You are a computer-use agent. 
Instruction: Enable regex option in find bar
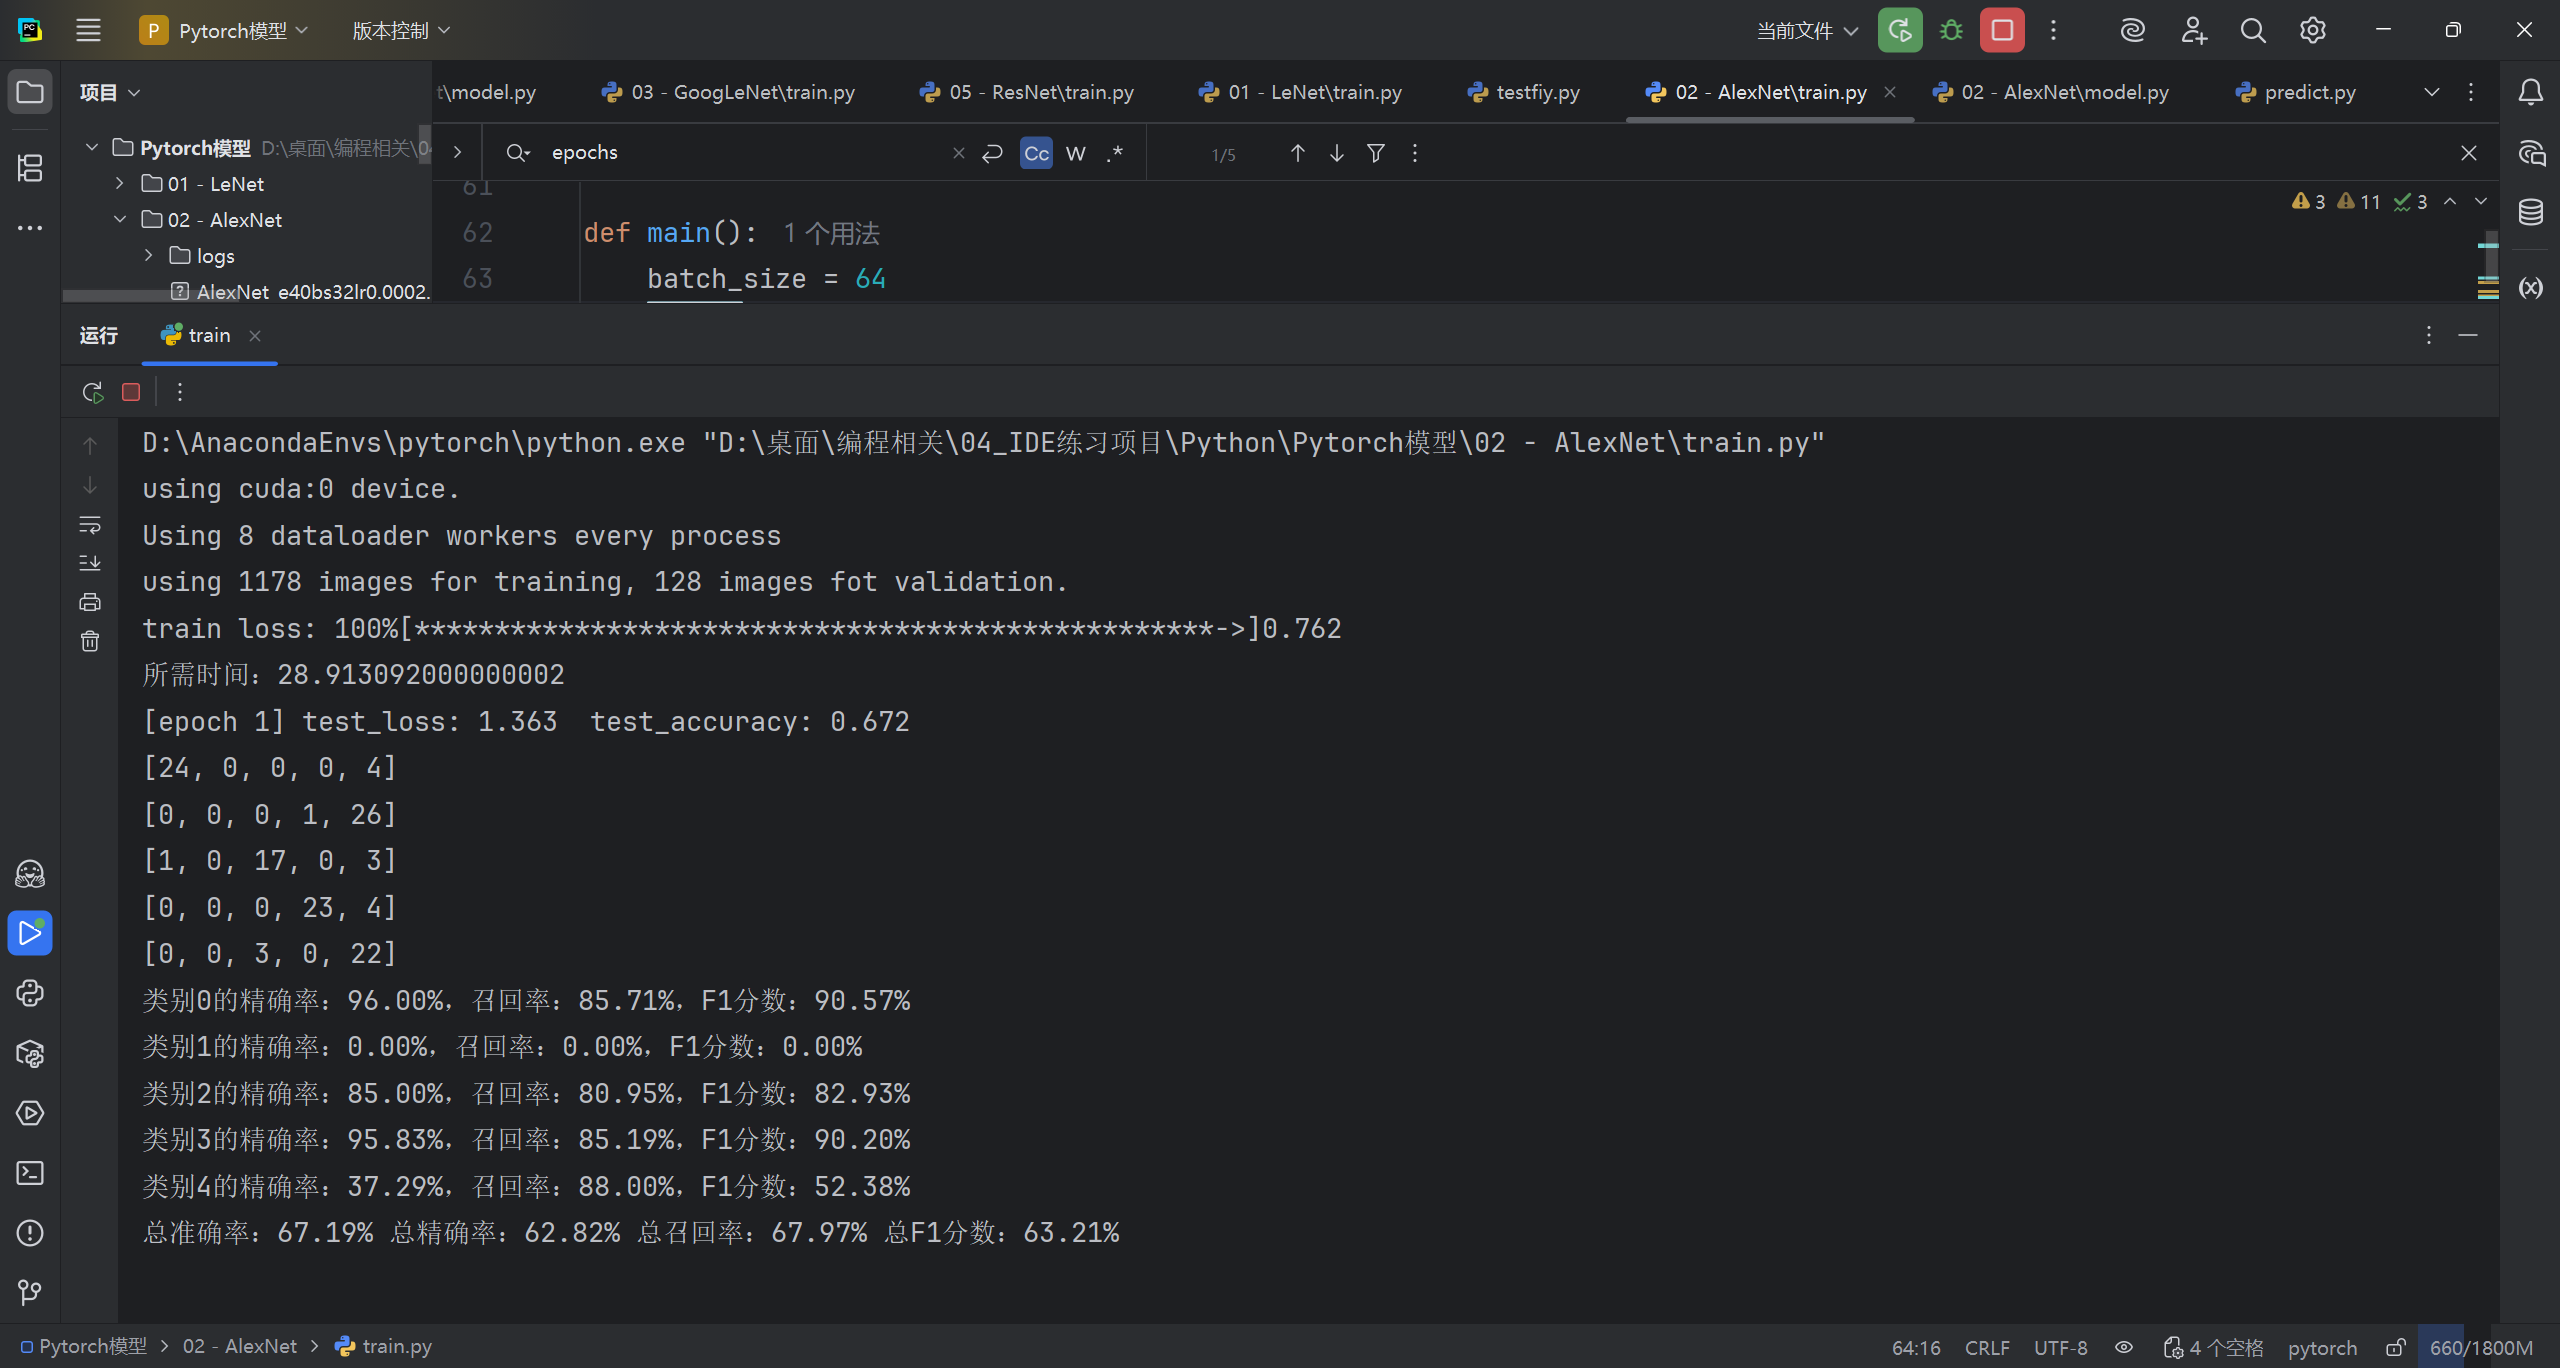(1115, 153)
